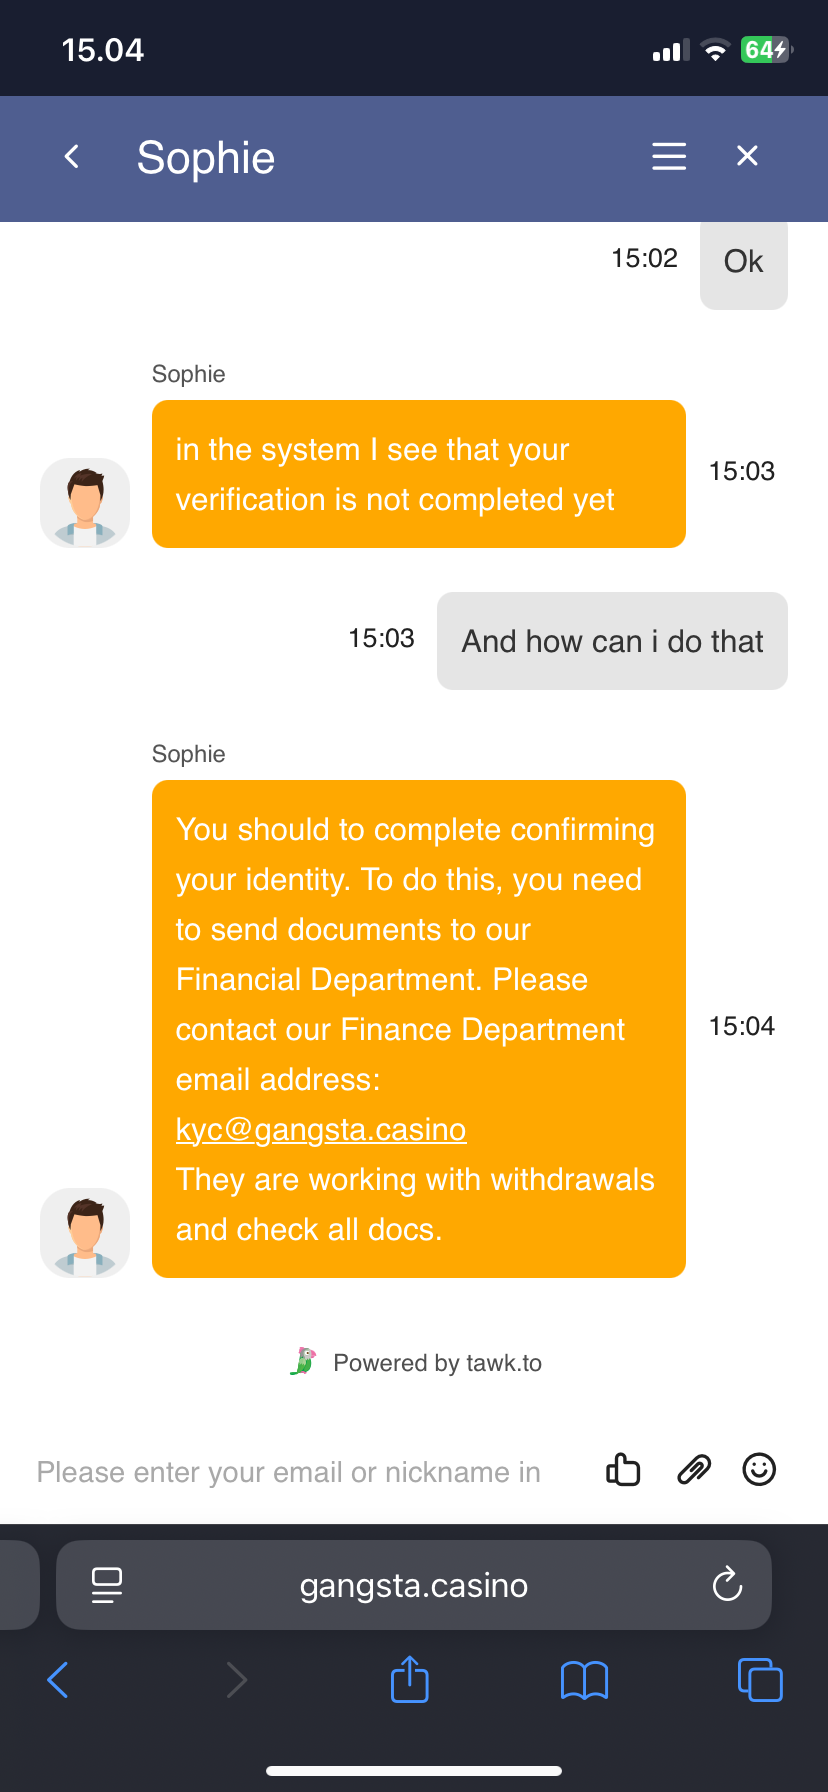Show Safari open tabs
Viewport: 828px width, 1792px height.
[x=760, y=1680]
